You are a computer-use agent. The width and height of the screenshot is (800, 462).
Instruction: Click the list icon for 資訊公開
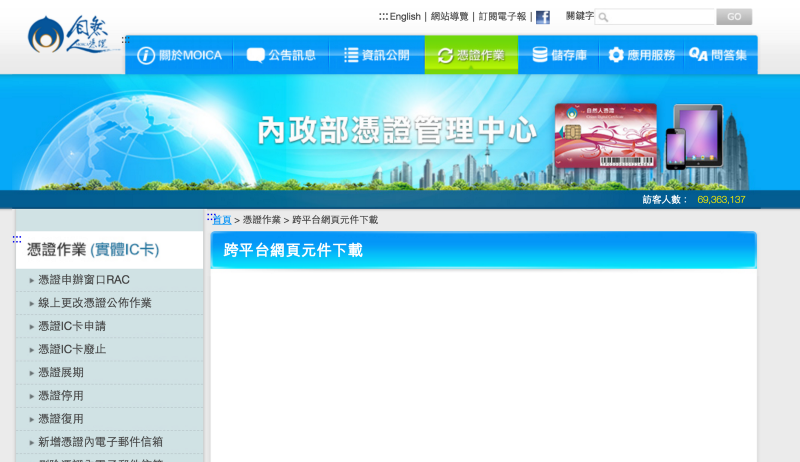(x=351, y=55)
